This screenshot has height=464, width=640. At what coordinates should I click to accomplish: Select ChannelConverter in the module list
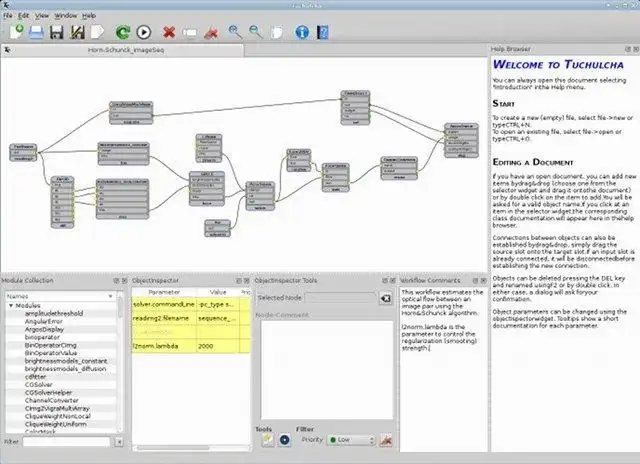click(x=52, y=400)
